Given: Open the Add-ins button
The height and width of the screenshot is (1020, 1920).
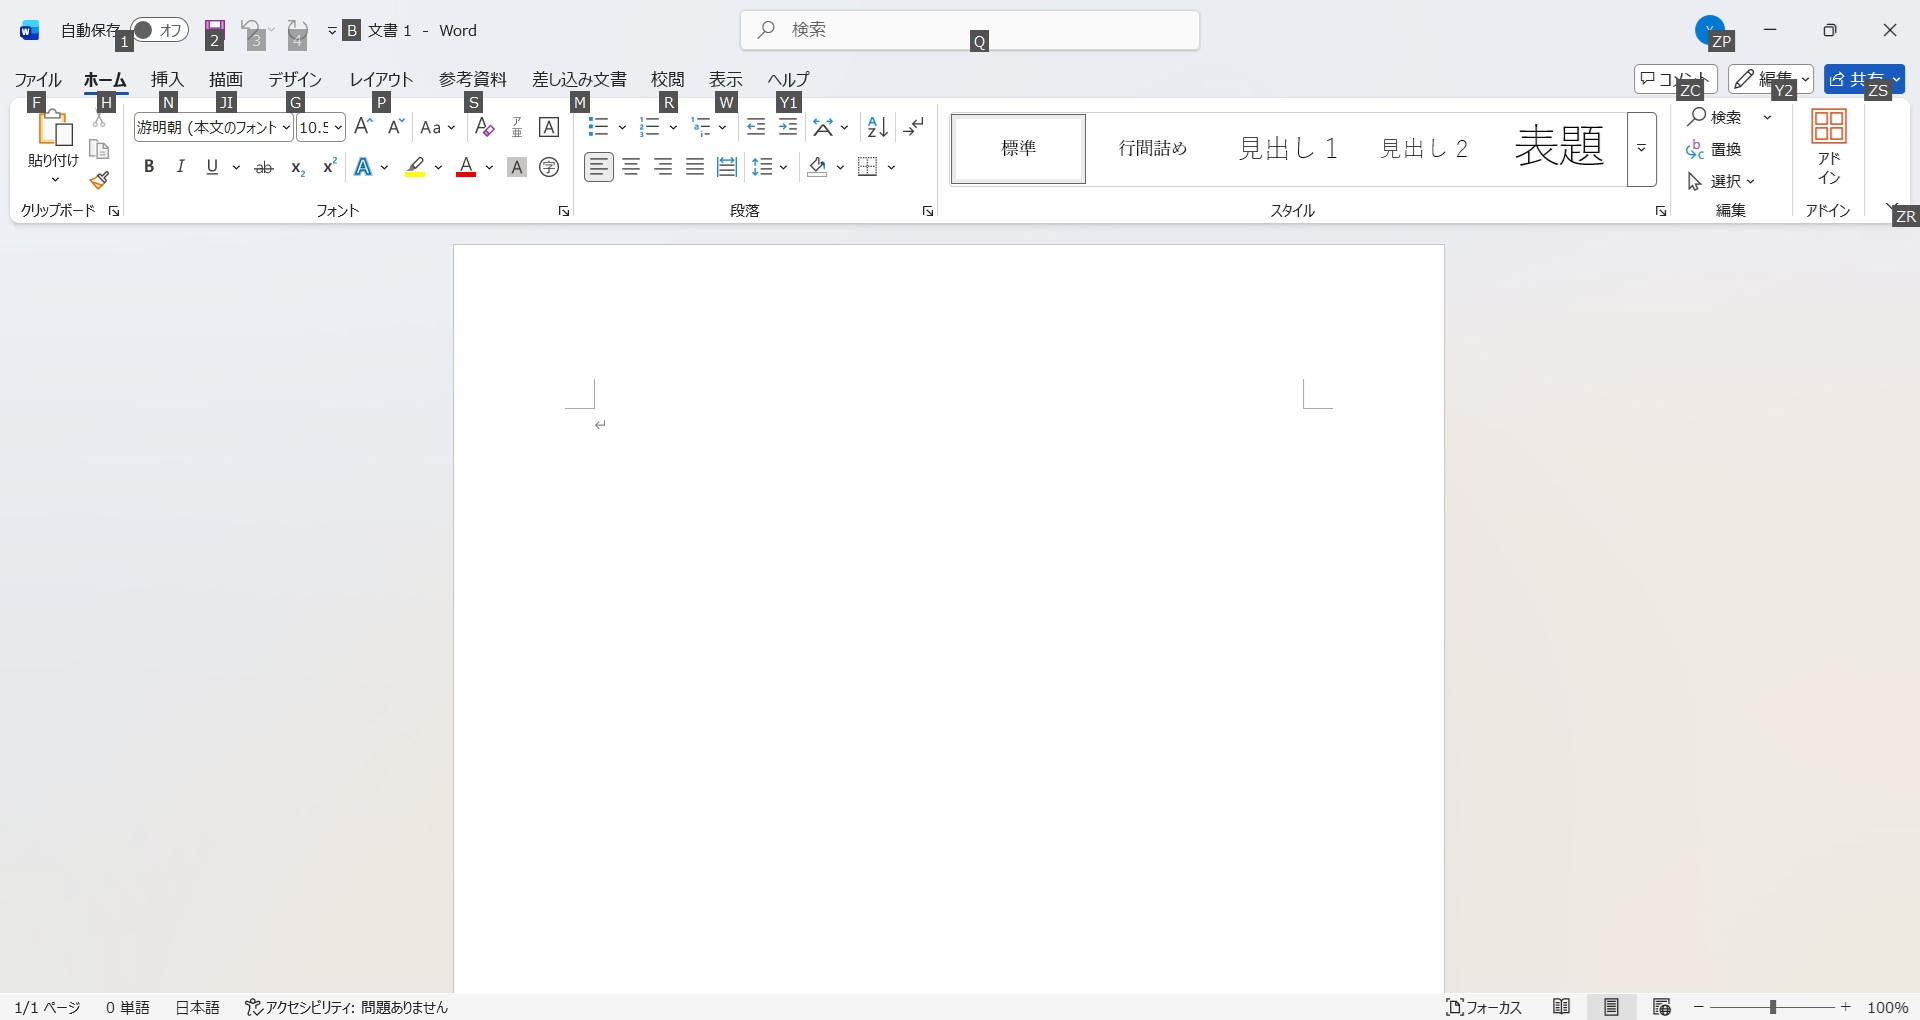Looking at the screenshot, I should (x=1829, y=148).
